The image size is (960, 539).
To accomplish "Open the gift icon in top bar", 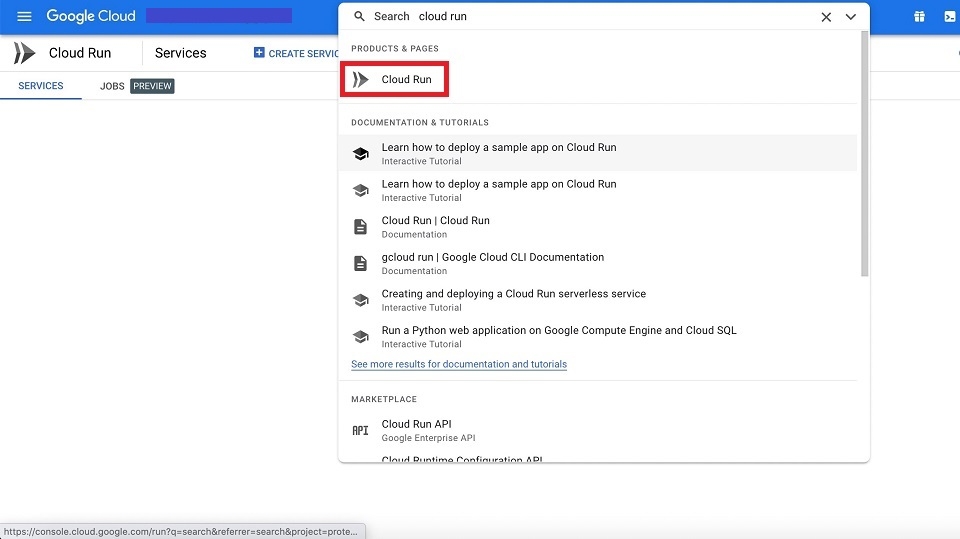I will pos(919,17).
